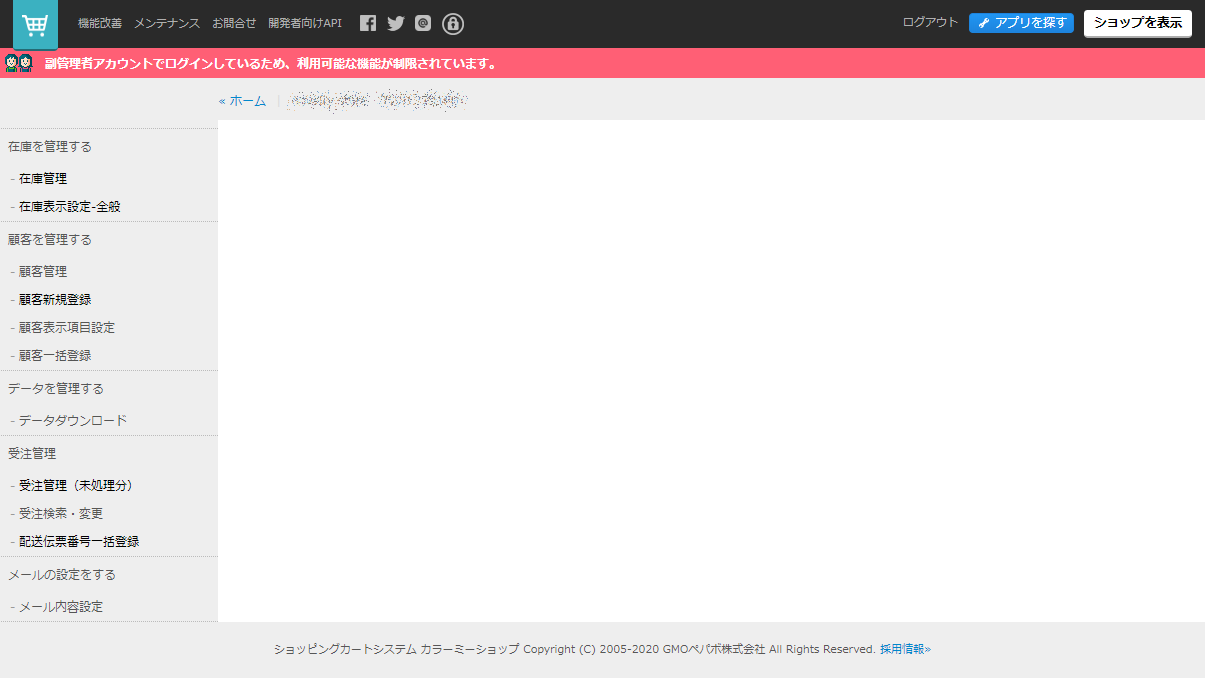The image size is (1205, 684).
Task: Open the Twitter bird icon link
Action: [396, 23]
